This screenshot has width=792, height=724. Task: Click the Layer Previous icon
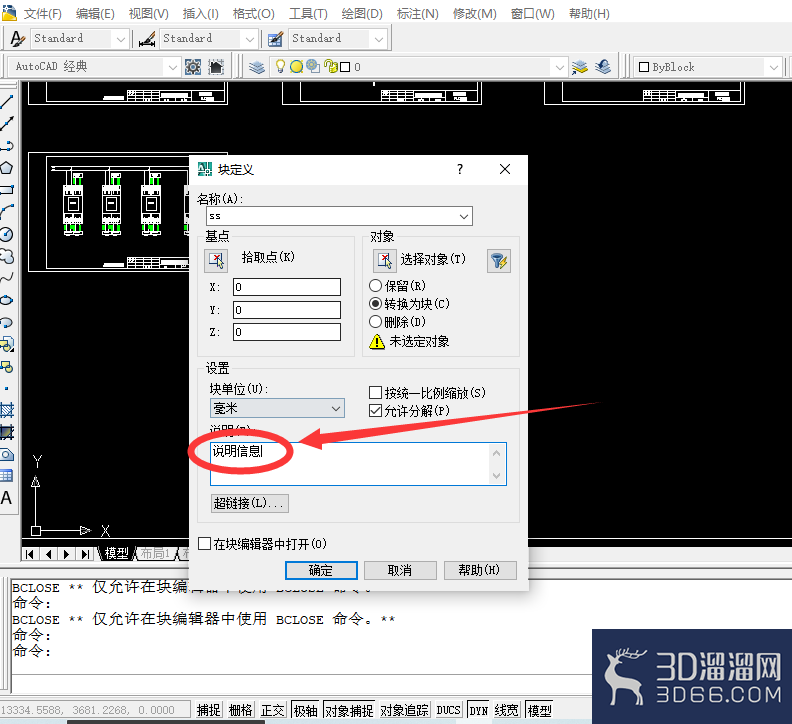[603, 67]
